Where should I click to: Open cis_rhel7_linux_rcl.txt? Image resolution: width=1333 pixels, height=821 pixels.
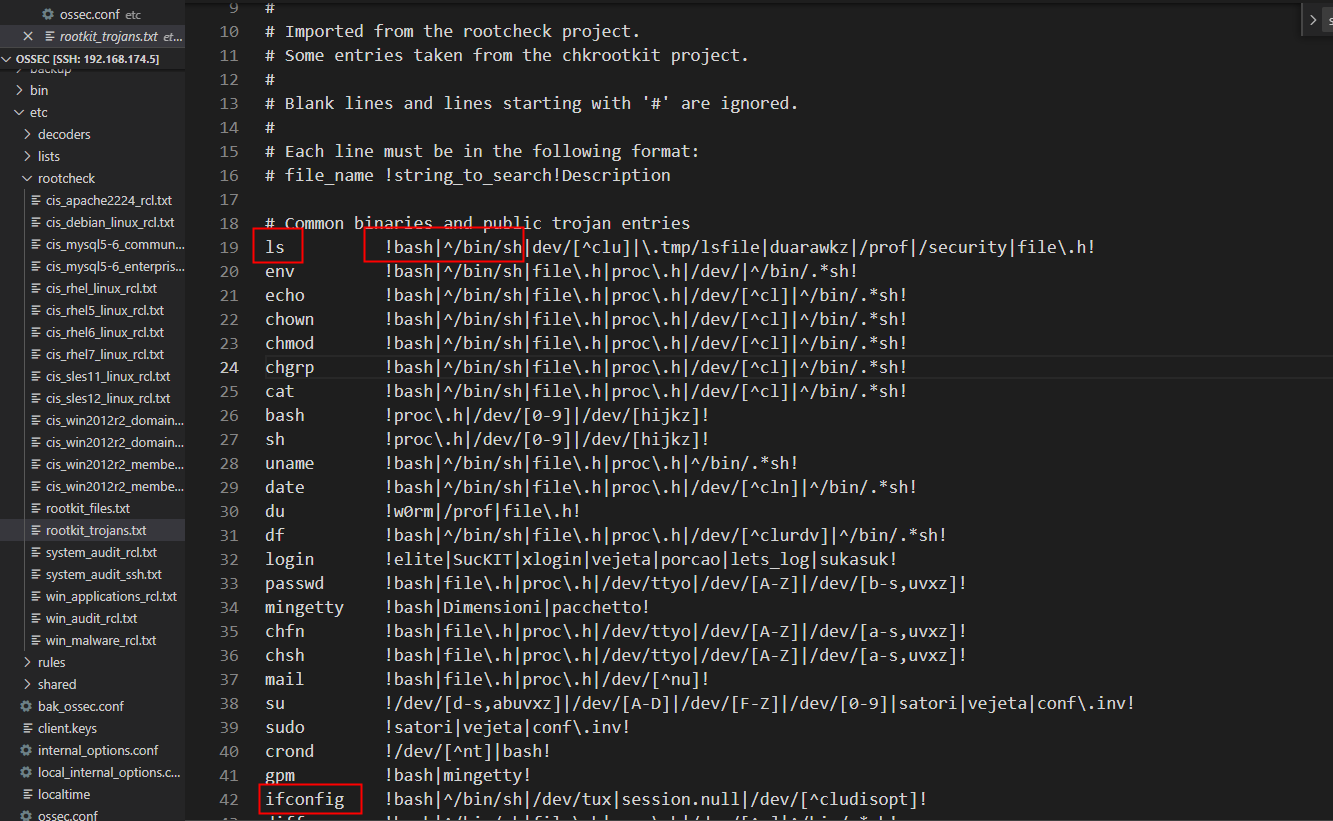point(105,354)
